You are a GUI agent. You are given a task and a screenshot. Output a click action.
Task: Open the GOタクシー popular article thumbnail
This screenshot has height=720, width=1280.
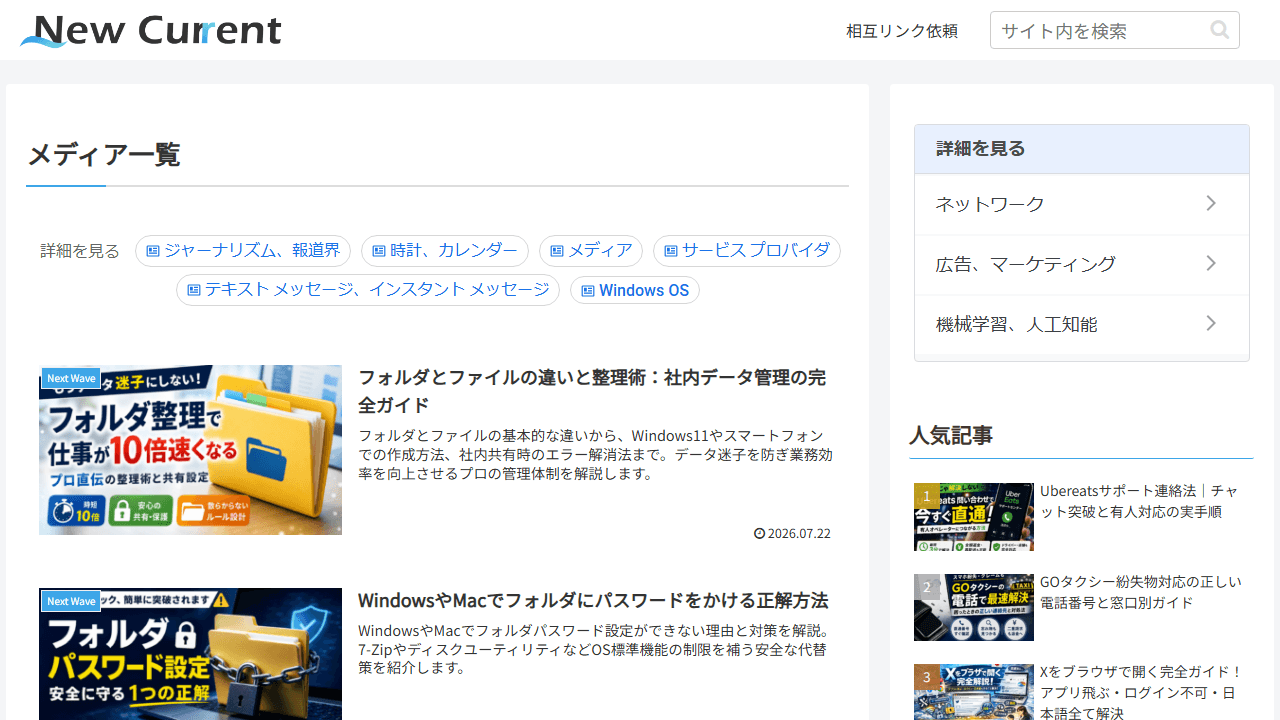[x=974, y=607]
